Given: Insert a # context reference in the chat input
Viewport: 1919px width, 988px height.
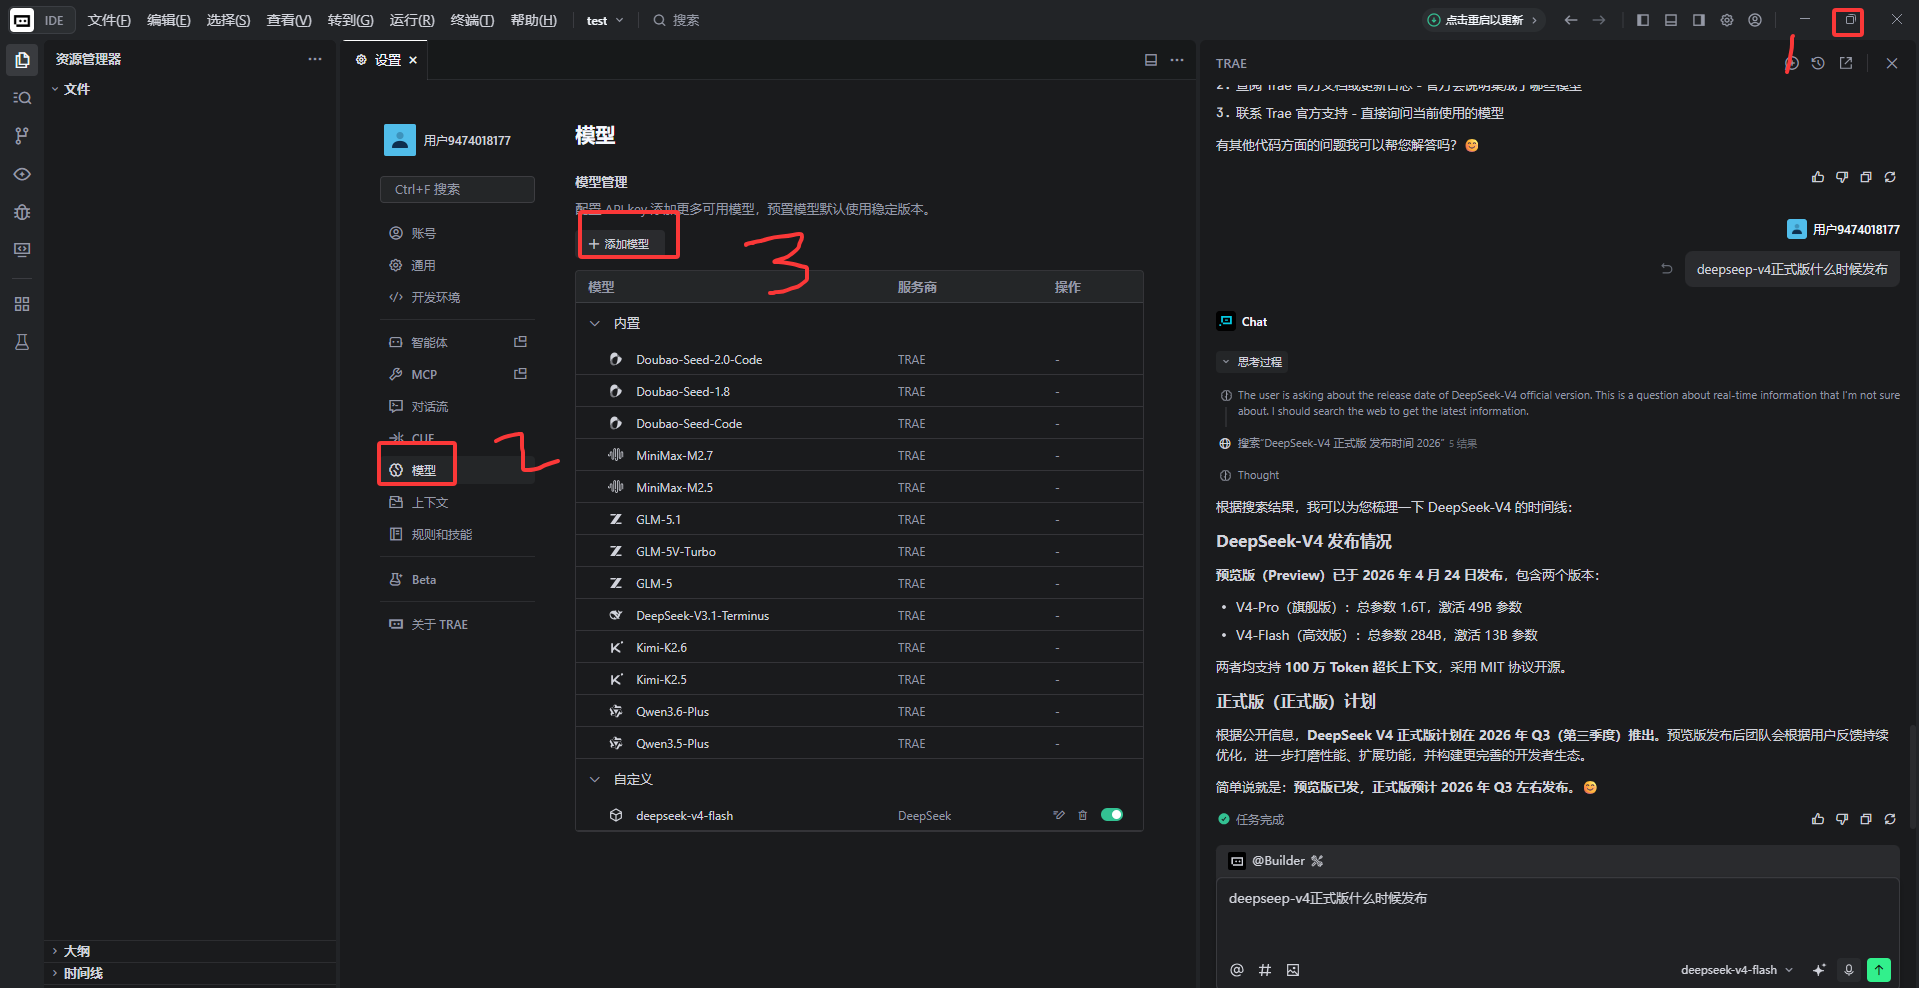Looking at the screenshot, I should point(1265,970).
